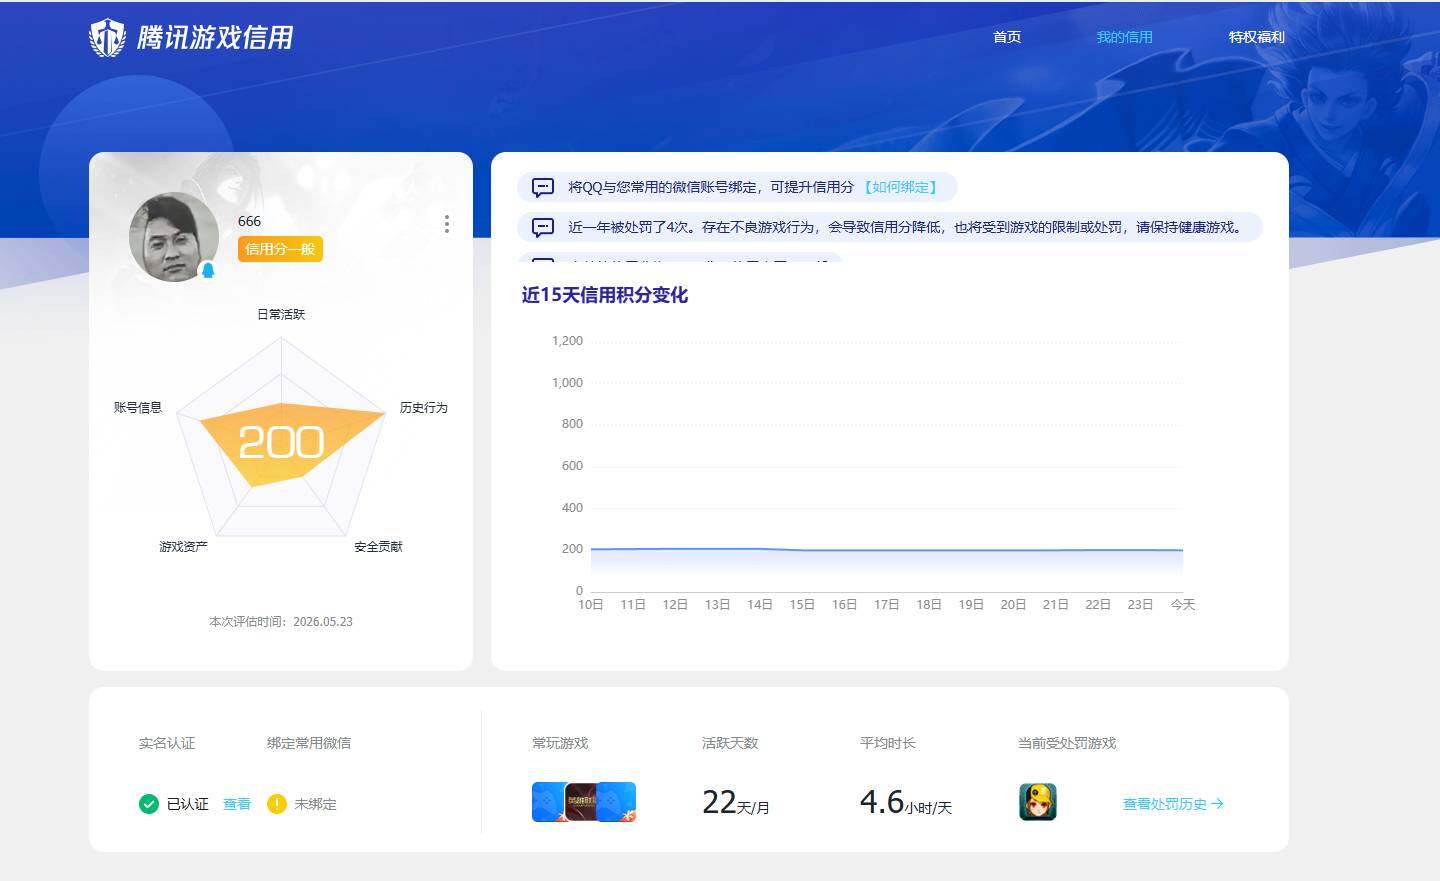The image size is (1440, 881).
Task: Click the 日常活跃 radar label
Action: click(x=281, y=314)
